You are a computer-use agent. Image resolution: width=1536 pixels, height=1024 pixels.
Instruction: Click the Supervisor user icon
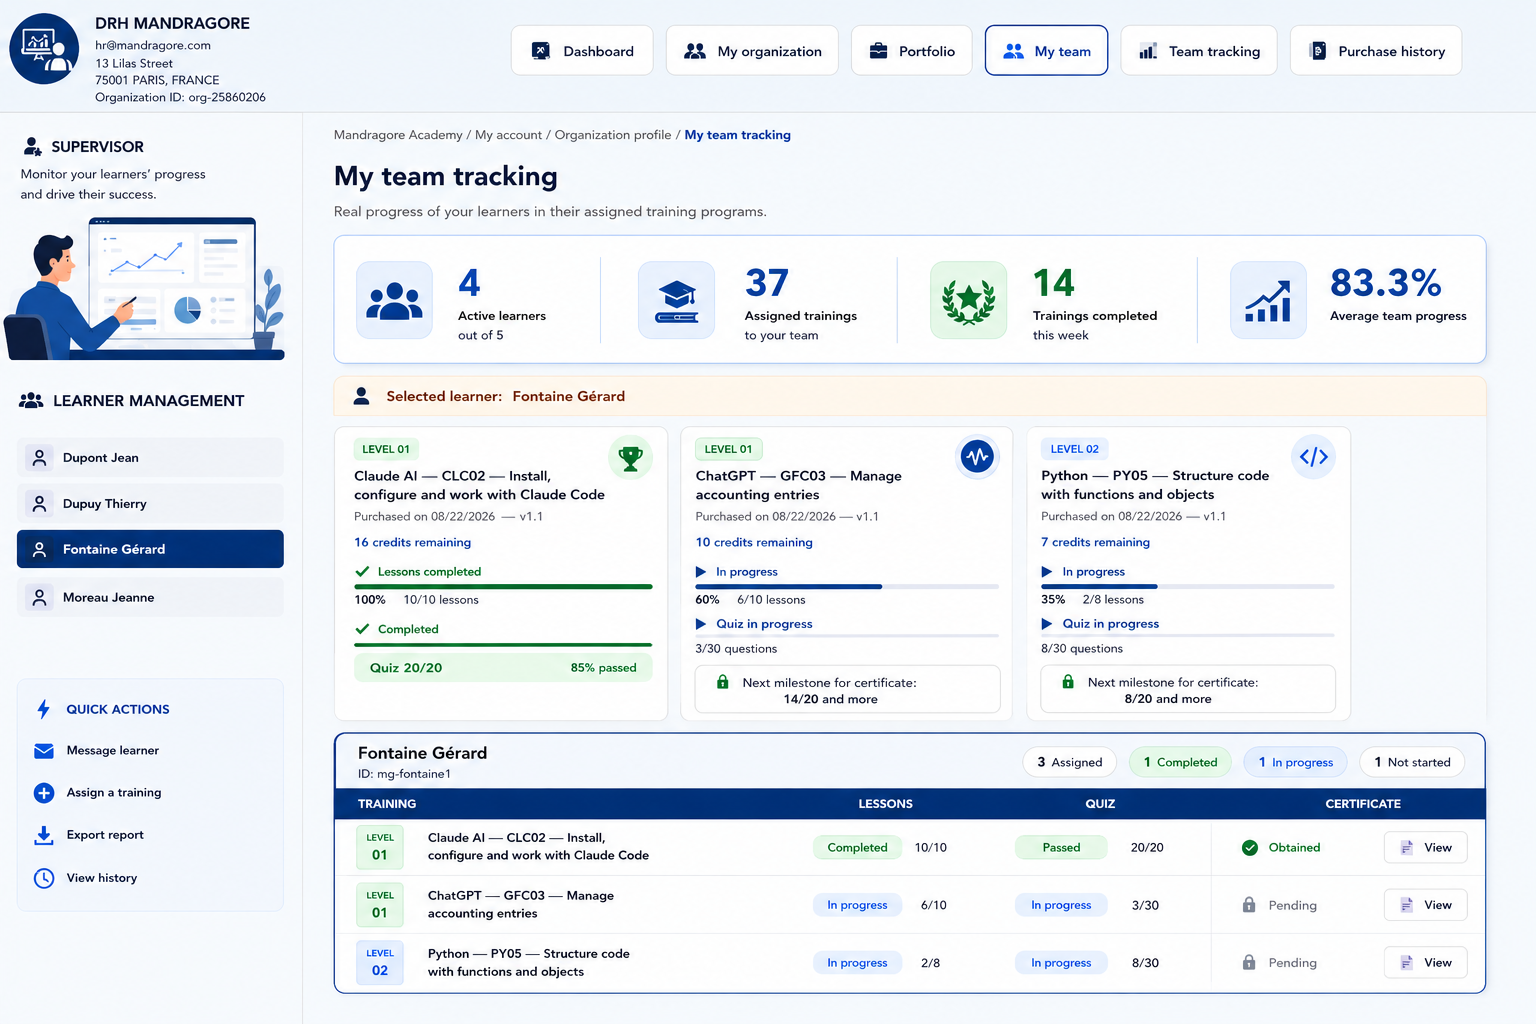point(33,147)
